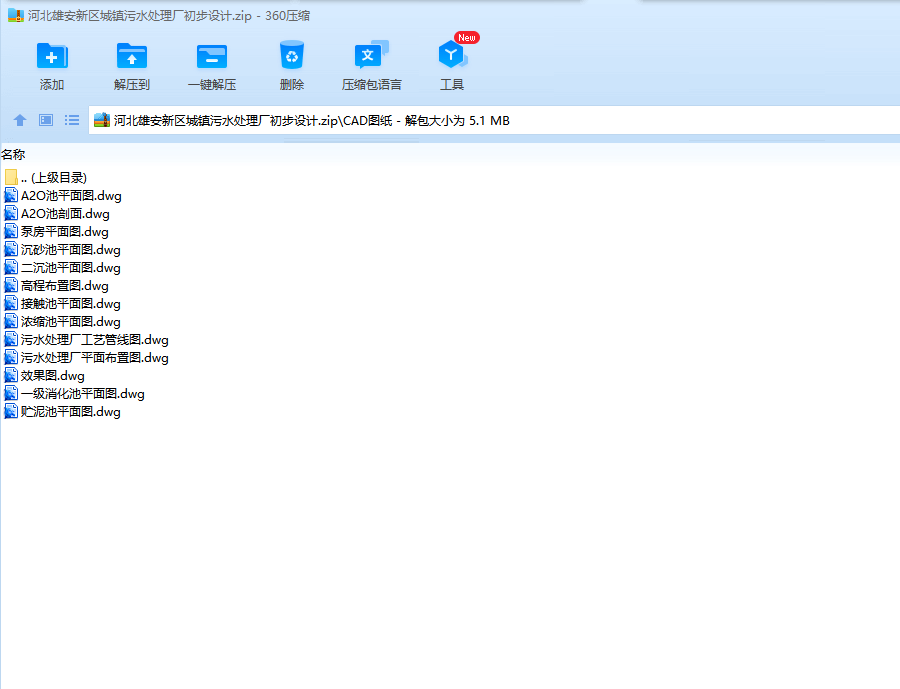The image size is (900, 689).
Task: Switch to the list view mode icon
Action: coord(72,120)
